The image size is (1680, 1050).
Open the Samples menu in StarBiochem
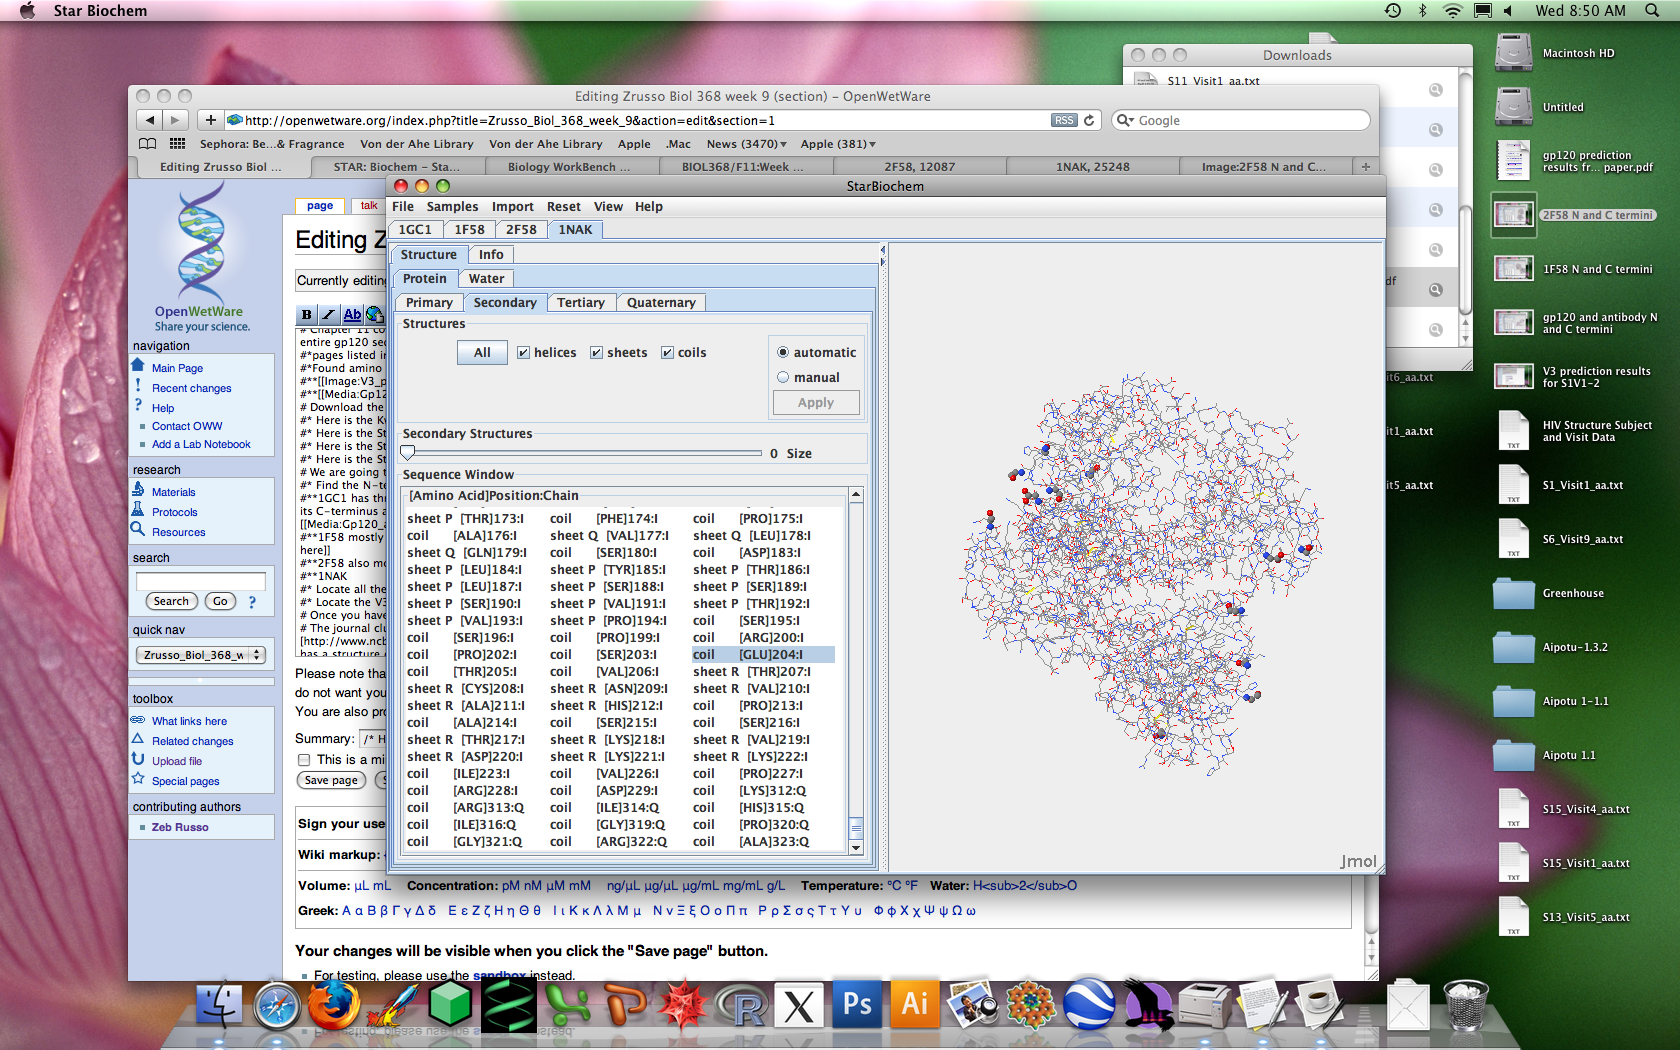[452, 207]
